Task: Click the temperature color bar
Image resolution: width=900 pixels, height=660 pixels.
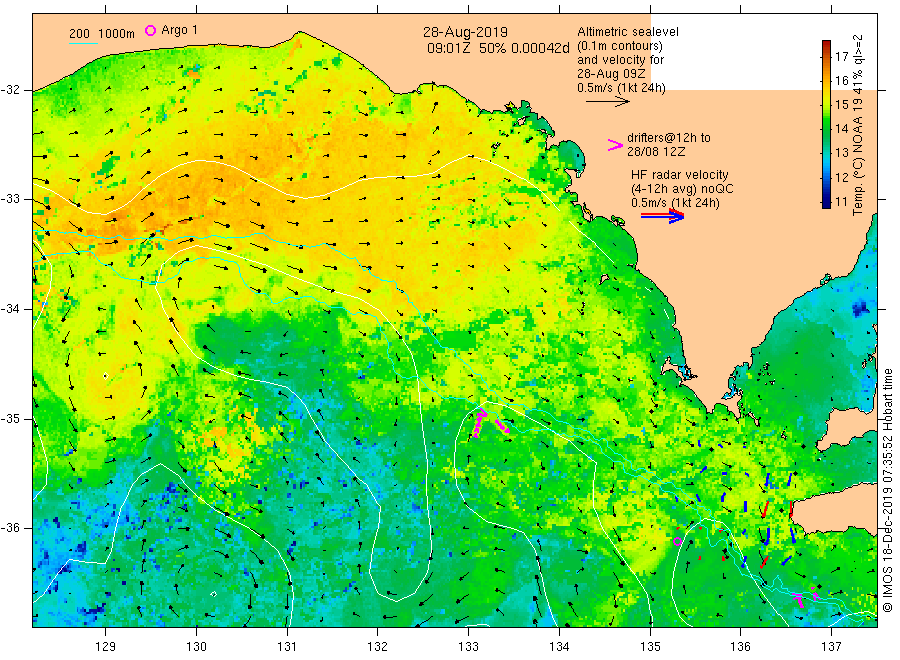Action: (827, 124)
